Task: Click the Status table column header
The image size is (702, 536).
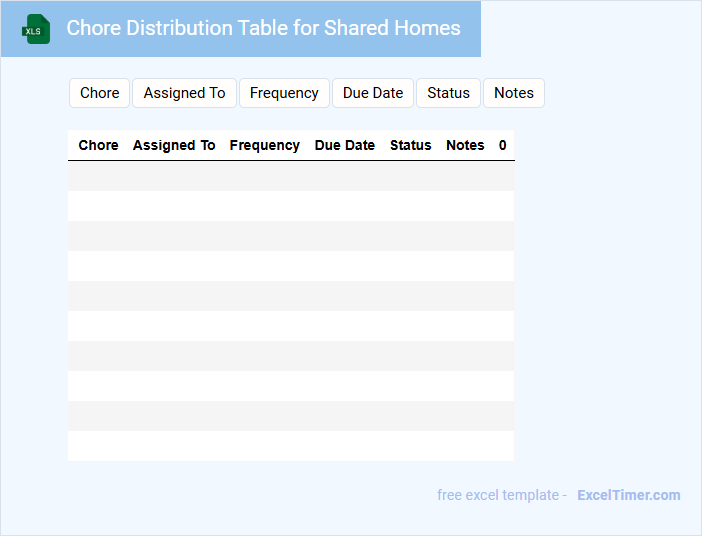Action: 411,145
